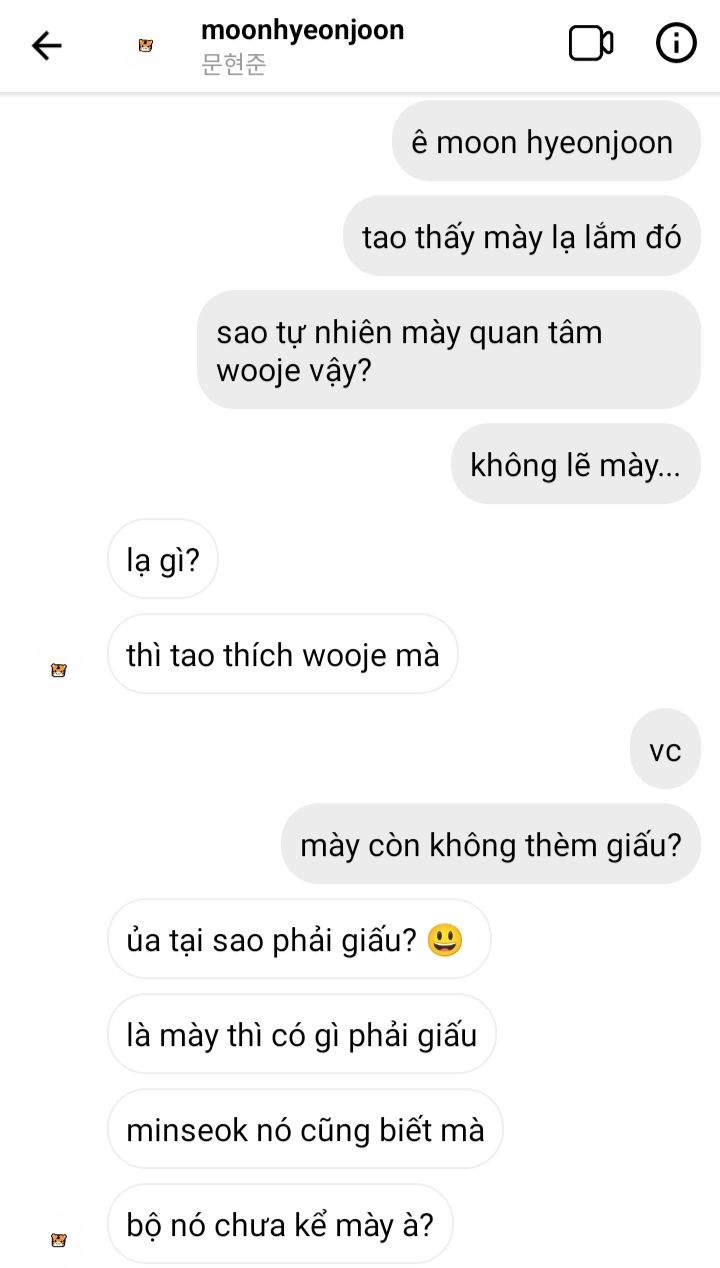Image resolution: width=720 pixels, height=1268 pixels.
Task: Tap the 'sao tự nhiên mày quan tâm wooje vậy?' bubble
Action: (448, 350)
